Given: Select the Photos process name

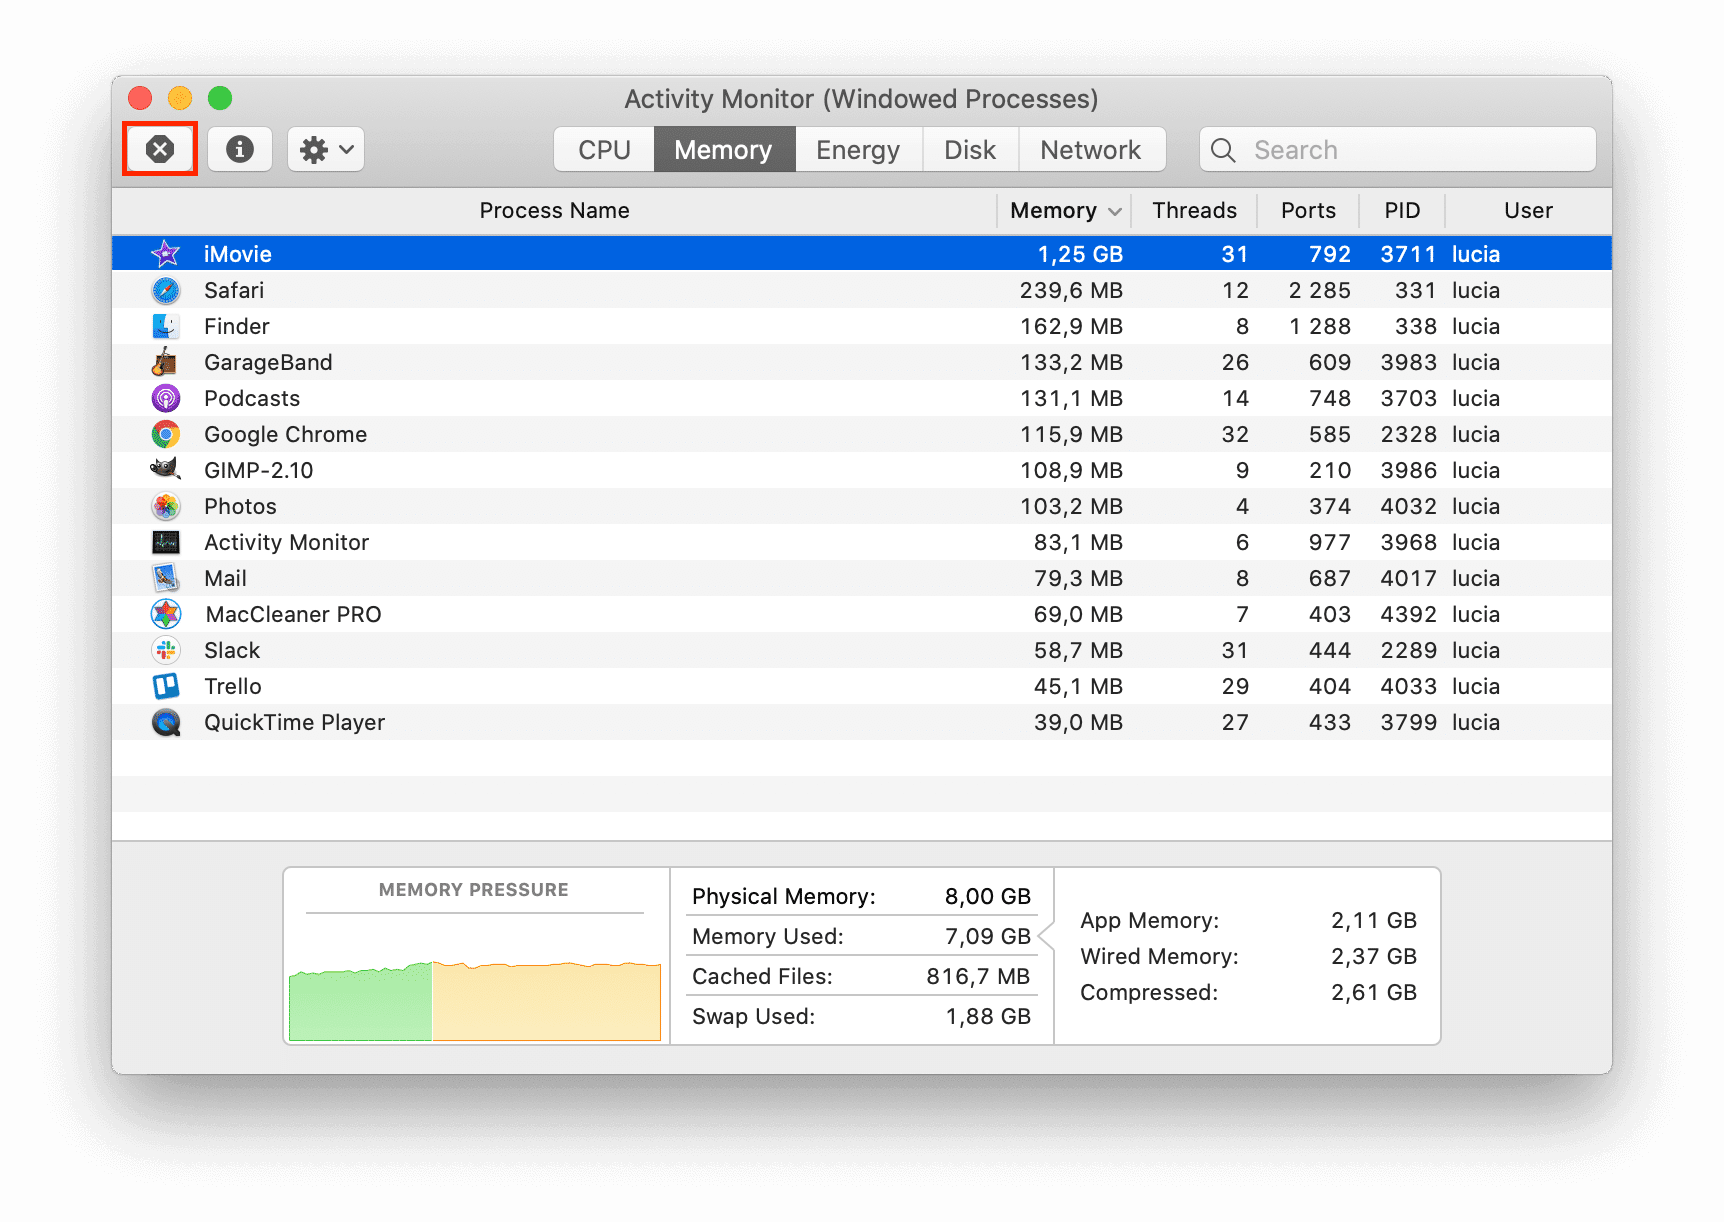Looking at the screenshot, I should [240, 506].
